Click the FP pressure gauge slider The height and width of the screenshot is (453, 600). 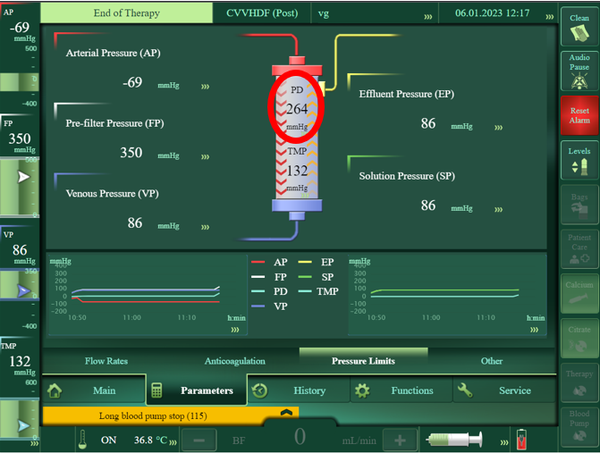tap(20, 176)
